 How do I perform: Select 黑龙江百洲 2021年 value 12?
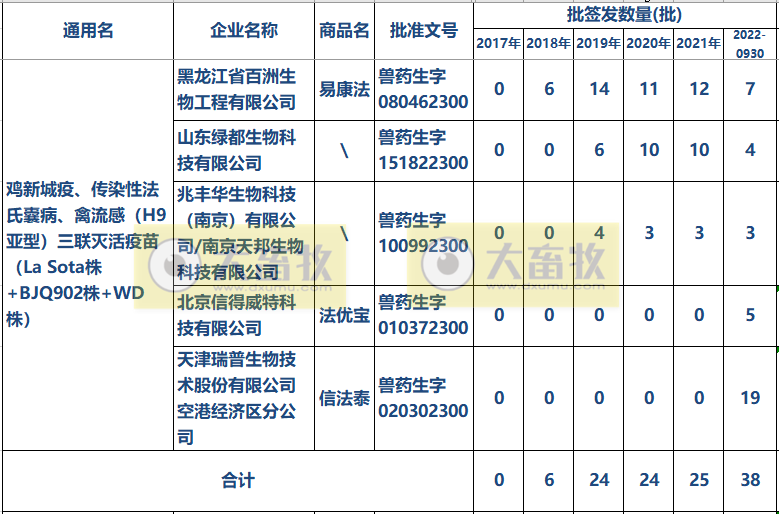[x=699, y=90]
